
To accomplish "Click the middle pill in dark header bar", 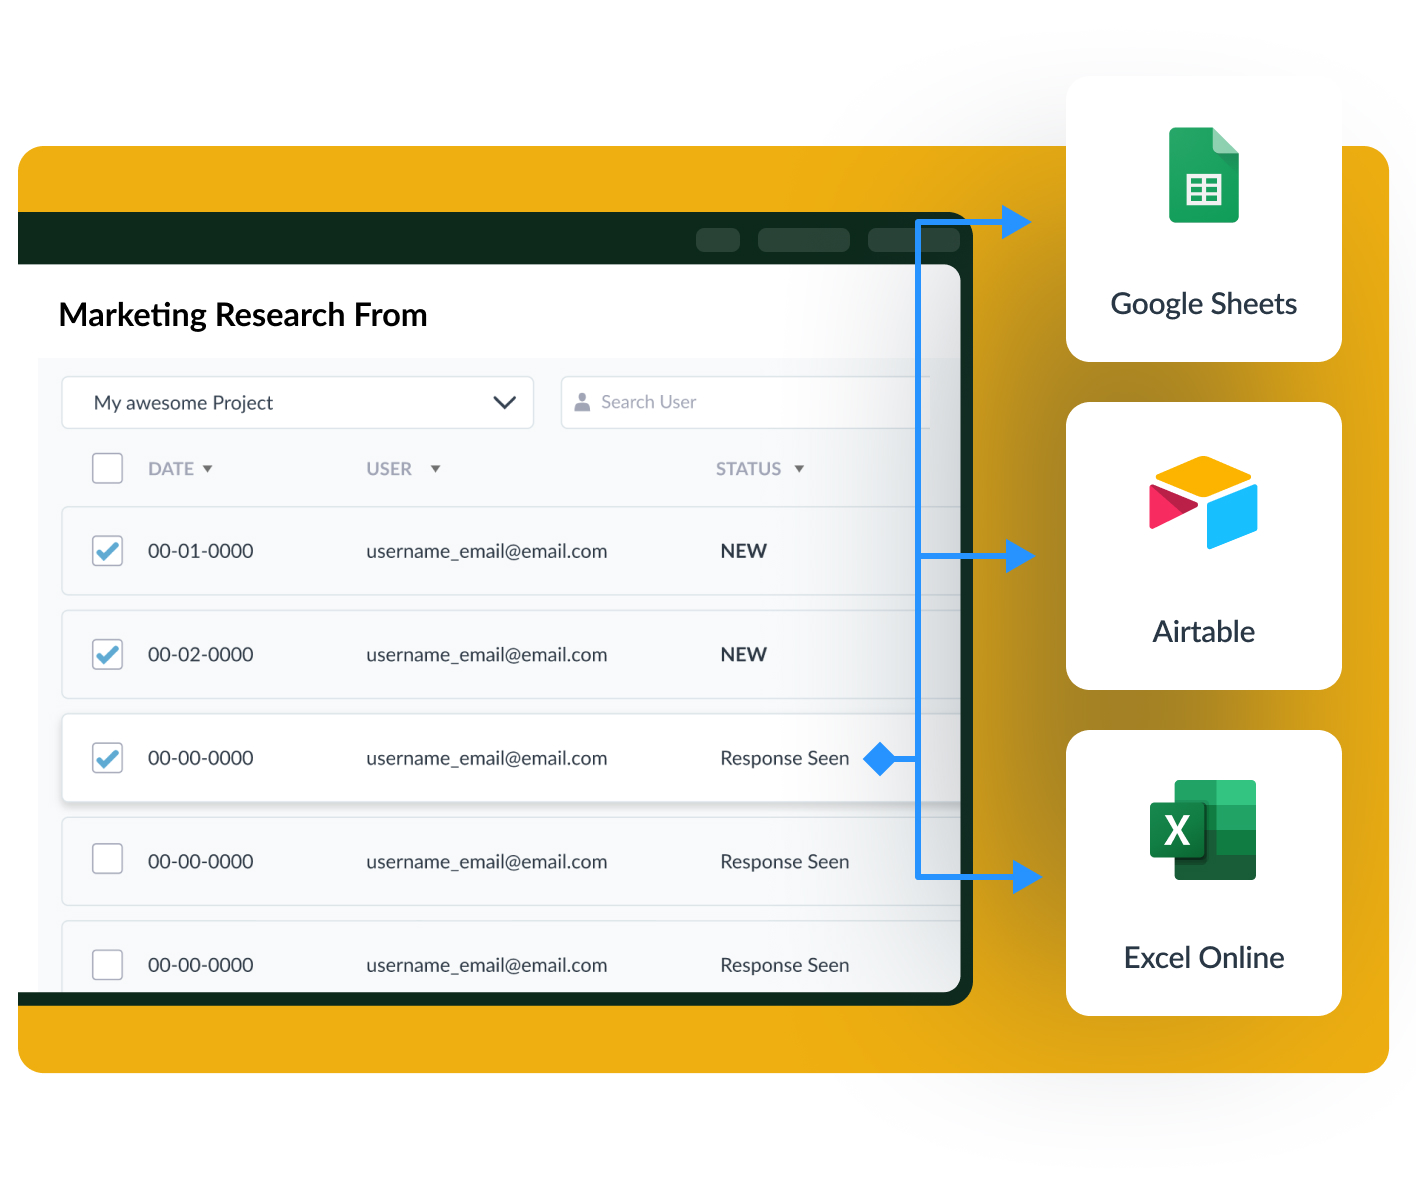I will tap(803, 240).
